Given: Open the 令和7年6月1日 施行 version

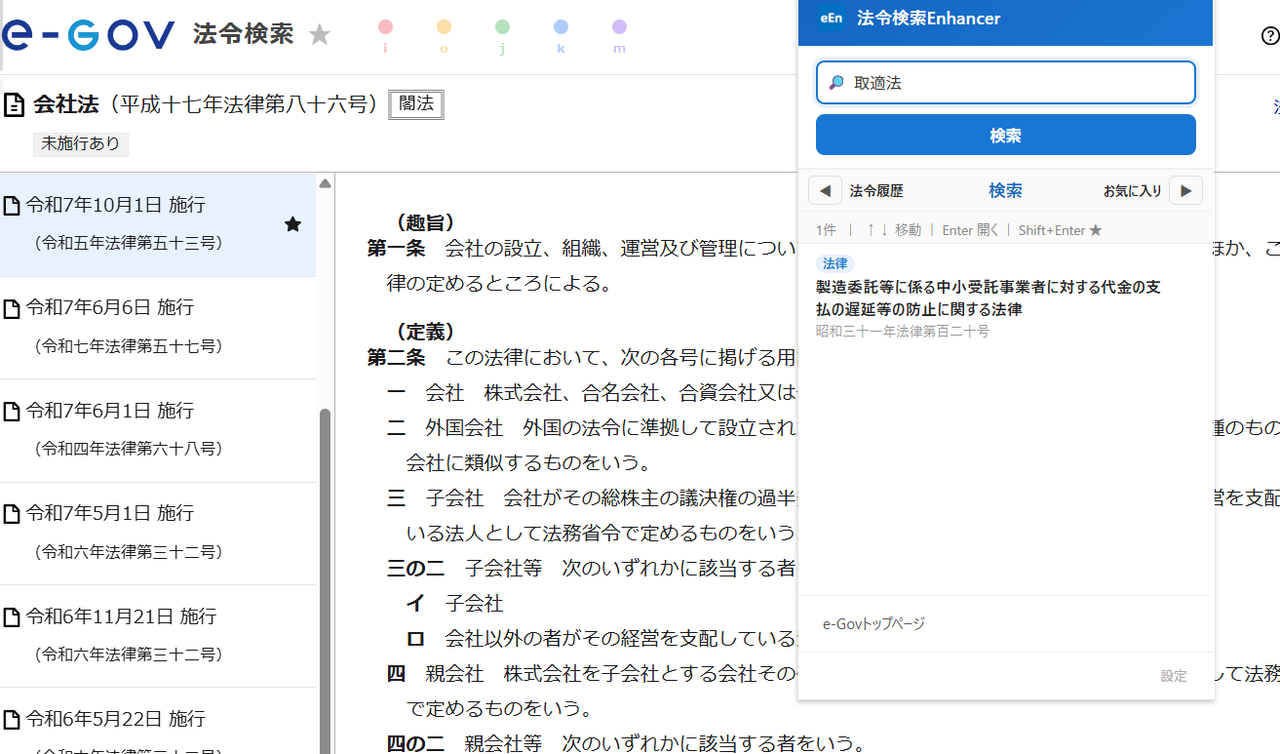Looking at the screenshot, I should tap(158, 430).
